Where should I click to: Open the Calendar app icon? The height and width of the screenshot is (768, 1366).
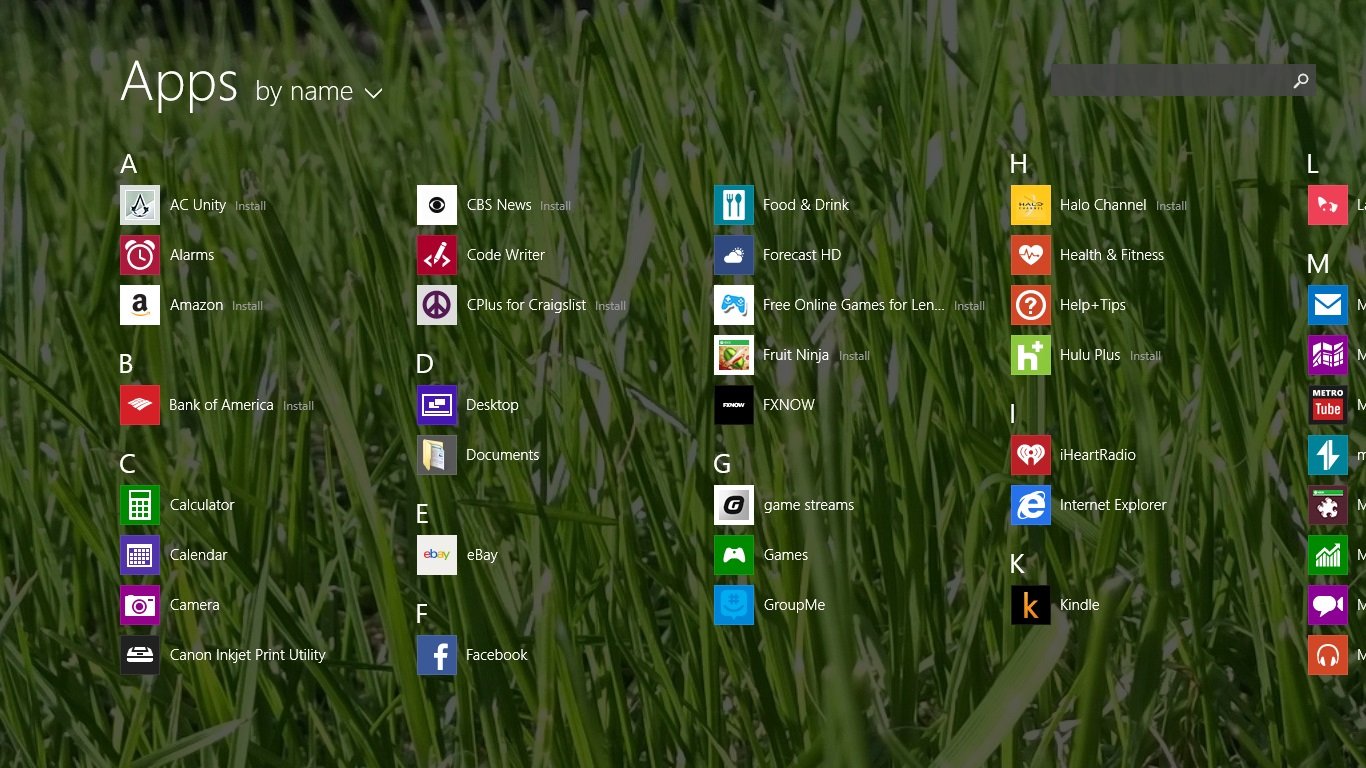140,555
